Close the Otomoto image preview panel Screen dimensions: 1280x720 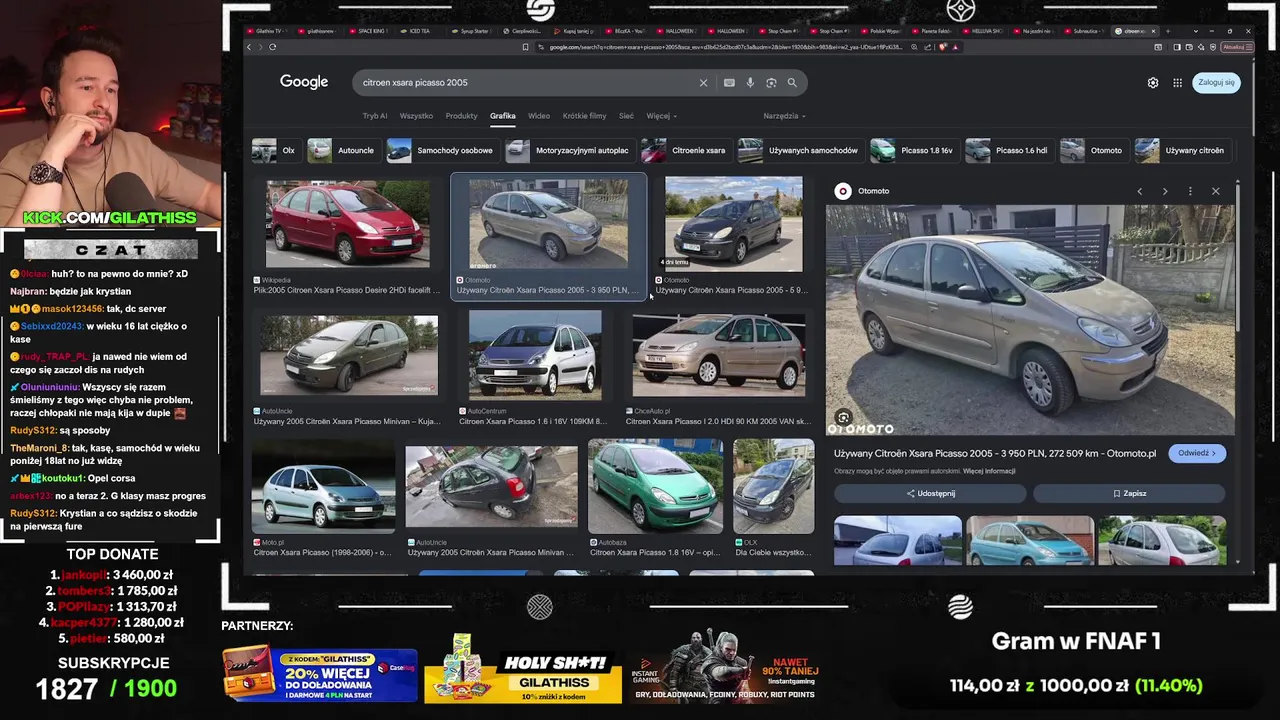pos(1216,191)
